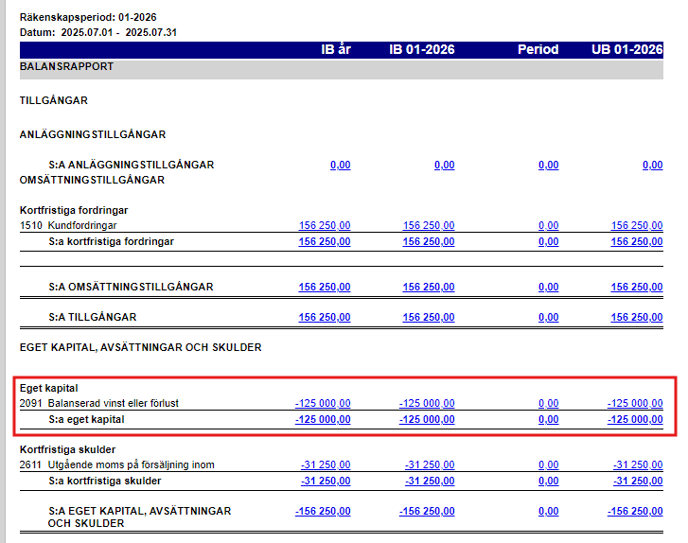Select Period total for S:A EGET KAPITAL, AVSÄTTNINGAR
Viewport: 688px width, 543px height.
[548, 511]
